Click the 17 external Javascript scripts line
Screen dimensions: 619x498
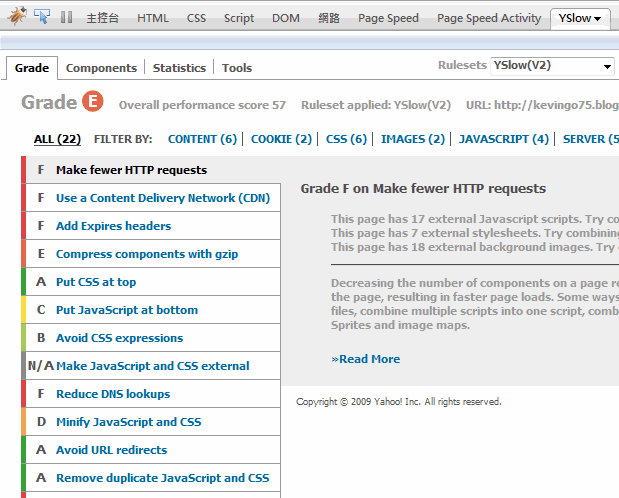[x=475, y=219]
